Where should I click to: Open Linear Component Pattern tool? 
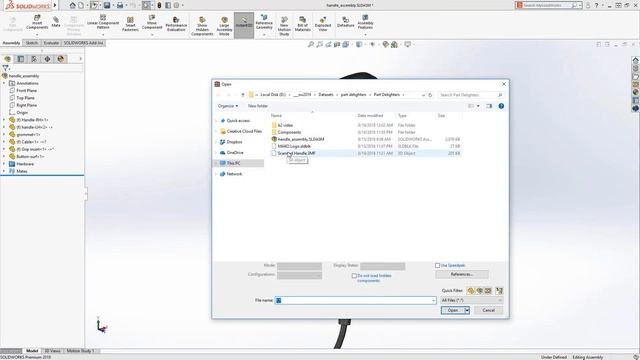click(x=103, y=22)
